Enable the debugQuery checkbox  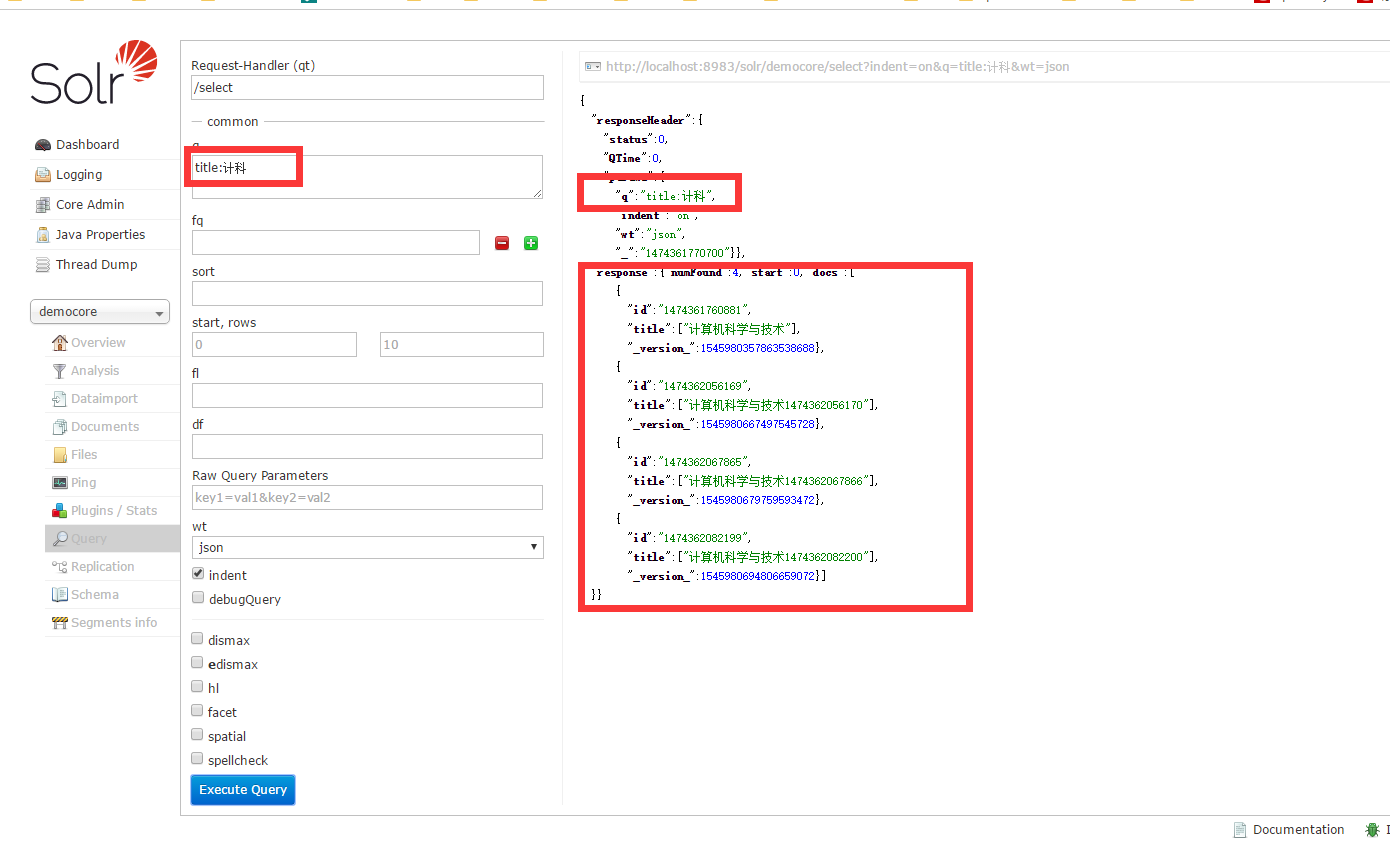(198, 598)
